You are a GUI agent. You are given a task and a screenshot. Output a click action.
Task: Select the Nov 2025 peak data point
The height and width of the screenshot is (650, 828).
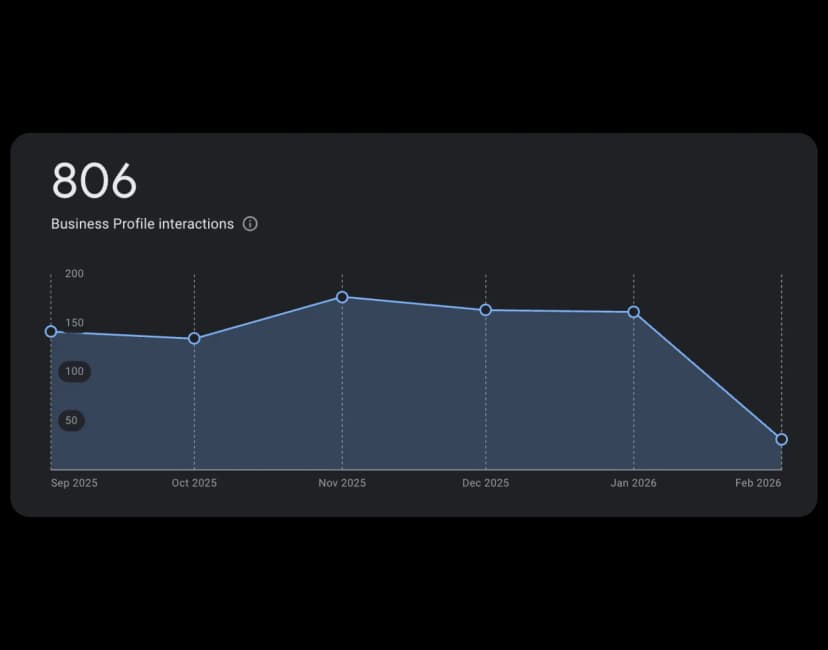[x=341, y=297]
